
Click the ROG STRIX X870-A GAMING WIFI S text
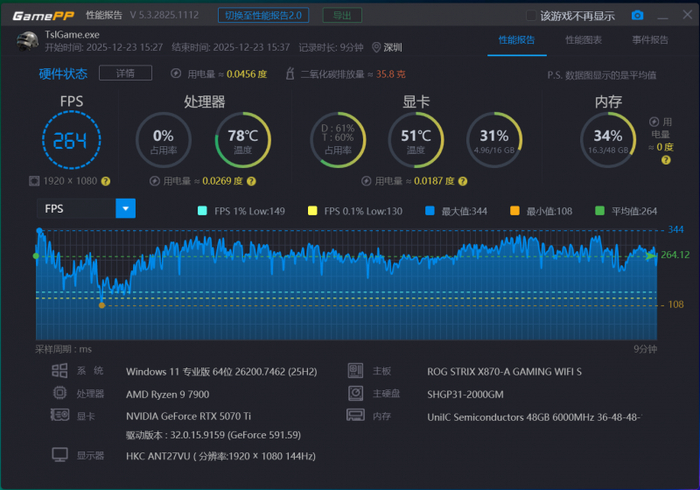point(504,372)
